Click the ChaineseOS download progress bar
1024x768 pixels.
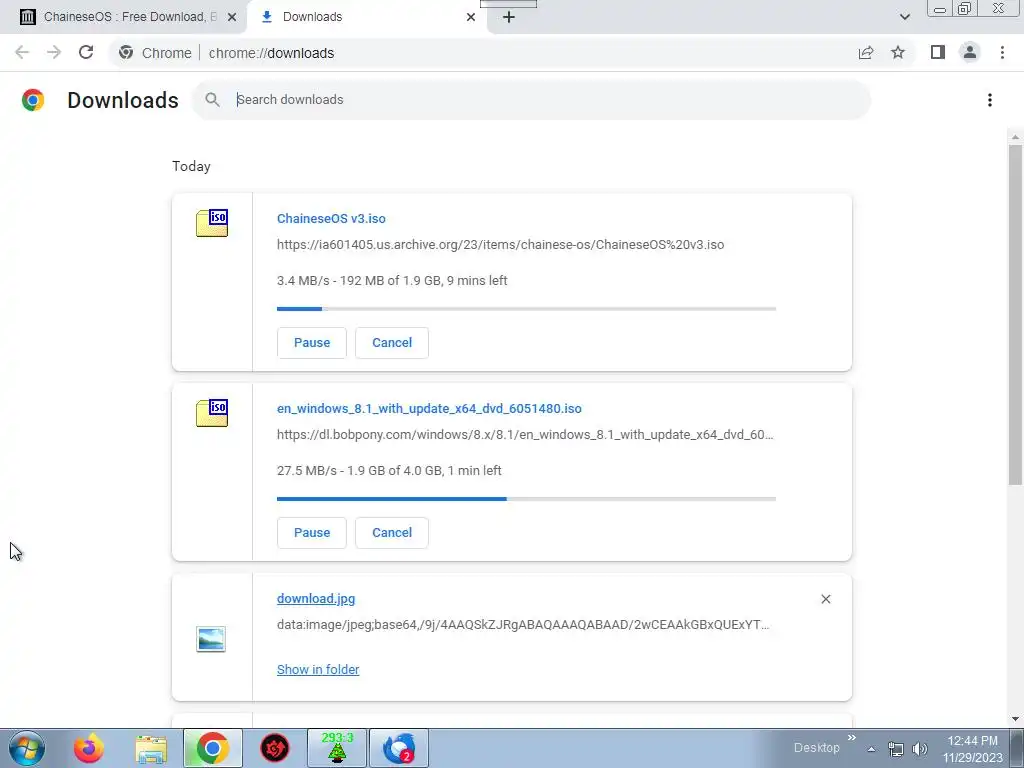pyautogui.click(x=526, y=309)
